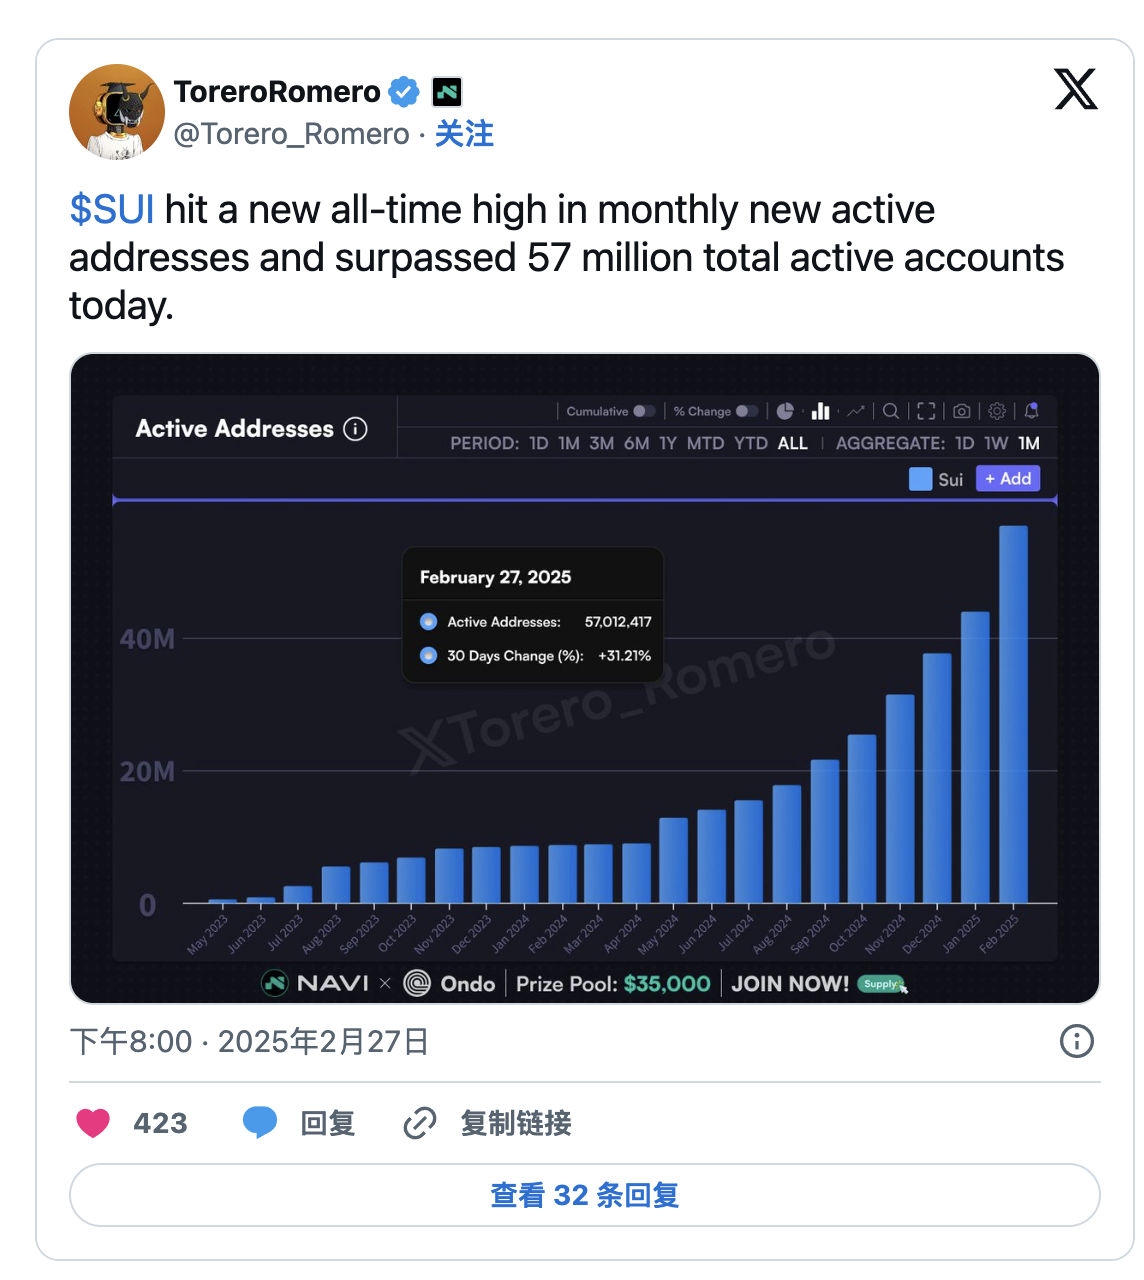Set aggregate to 1W
This screenshot has width=1144, height=1280.
[x=996, y=443]
